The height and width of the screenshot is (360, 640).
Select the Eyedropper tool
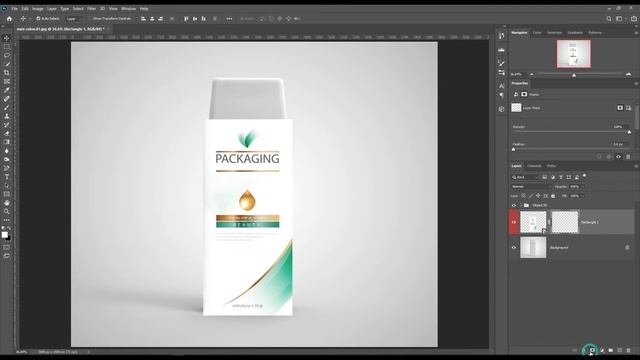[7, 90]
